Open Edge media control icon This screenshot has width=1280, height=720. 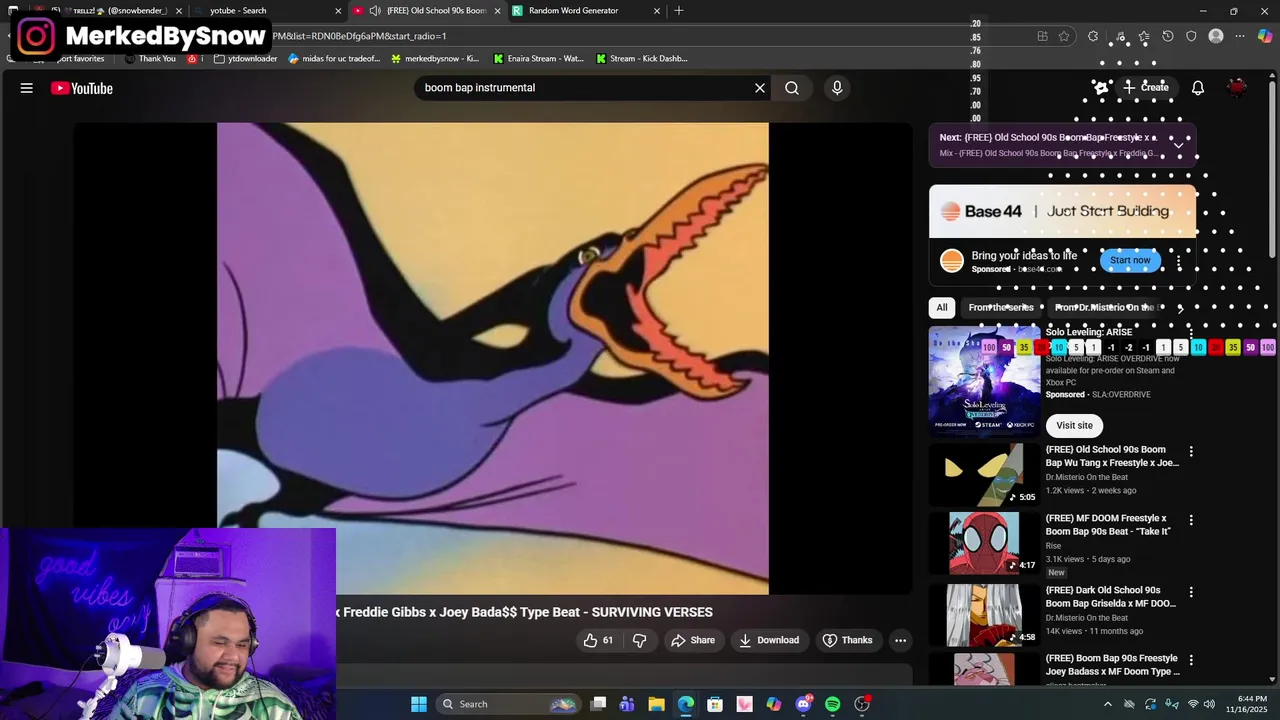click(x=1120, y=36)
